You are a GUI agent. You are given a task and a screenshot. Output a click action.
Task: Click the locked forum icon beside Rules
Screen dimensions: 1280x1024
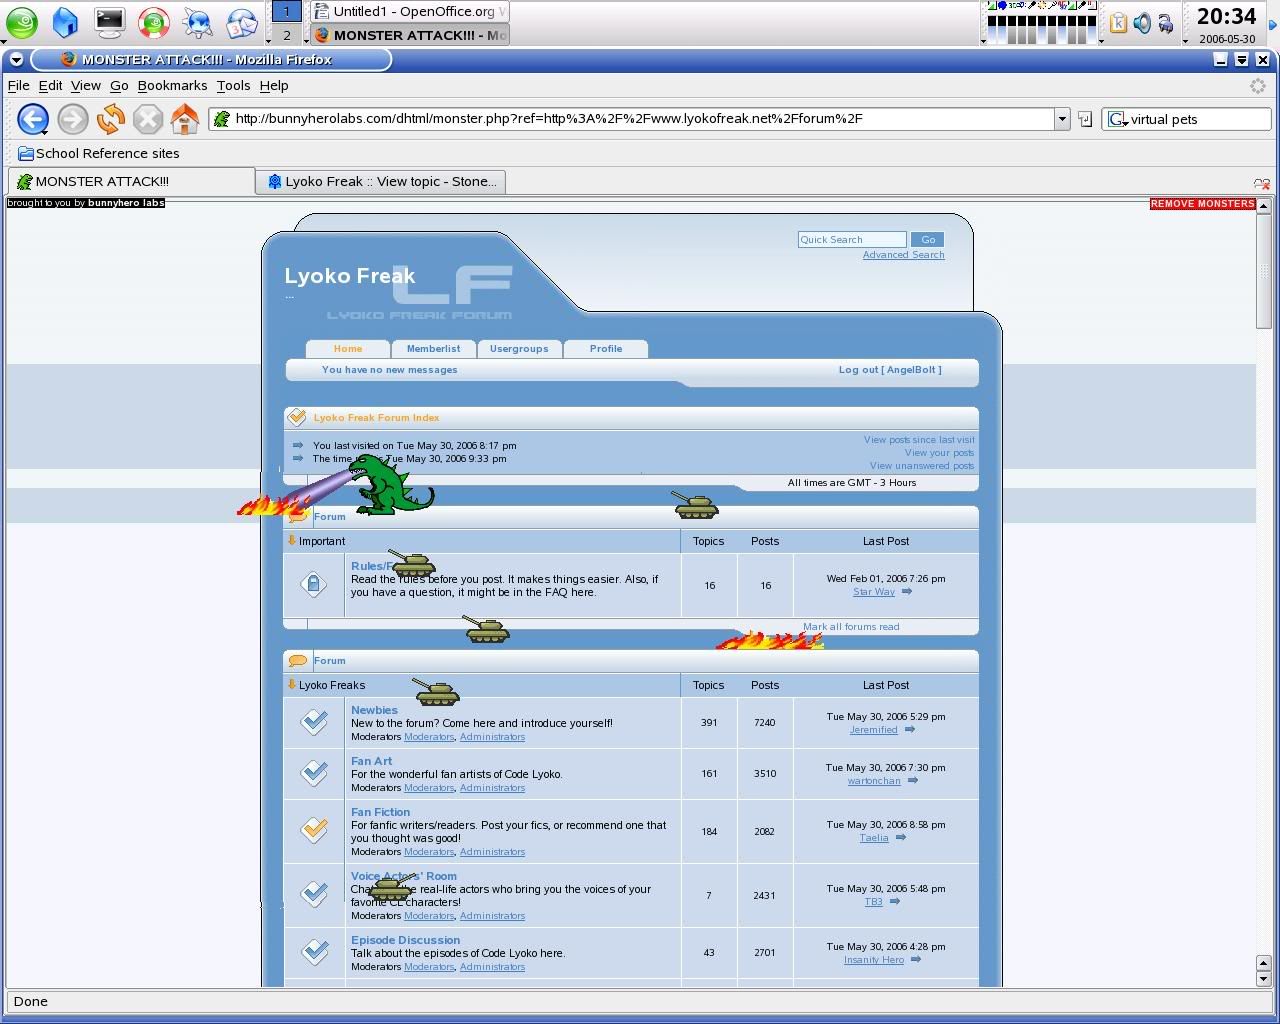pyautogui.click(x=313, y=584)
